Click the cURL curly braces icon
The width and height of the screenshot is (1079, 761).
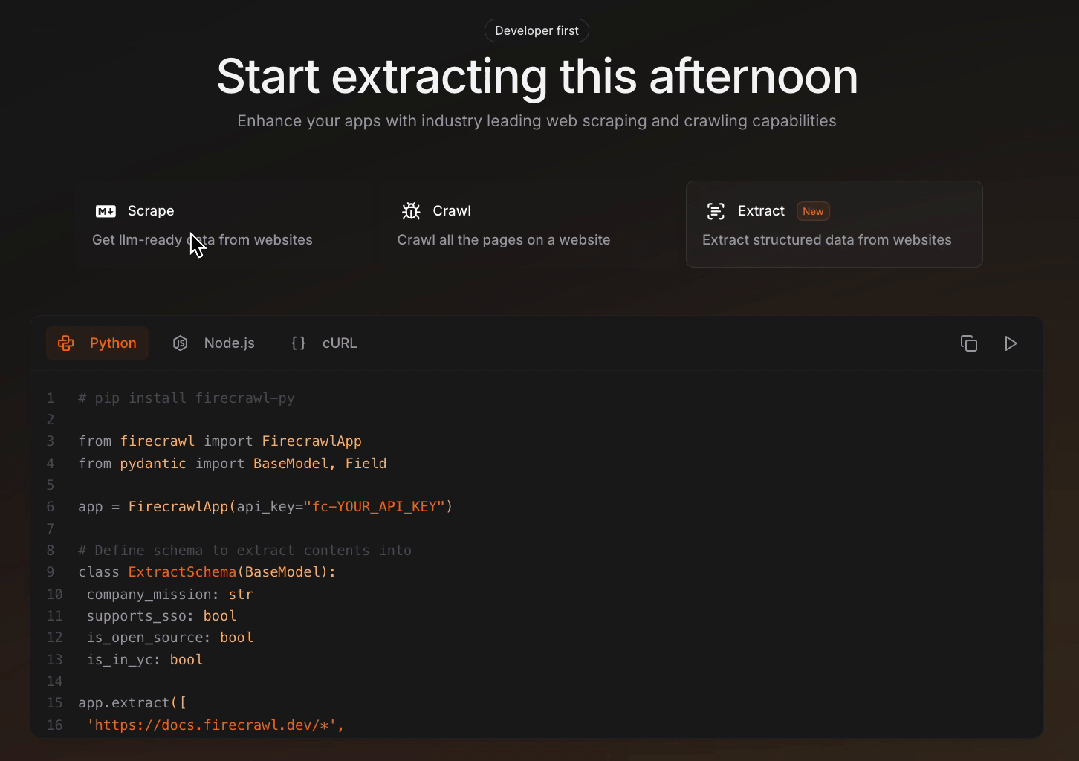(x=298, y=343)
